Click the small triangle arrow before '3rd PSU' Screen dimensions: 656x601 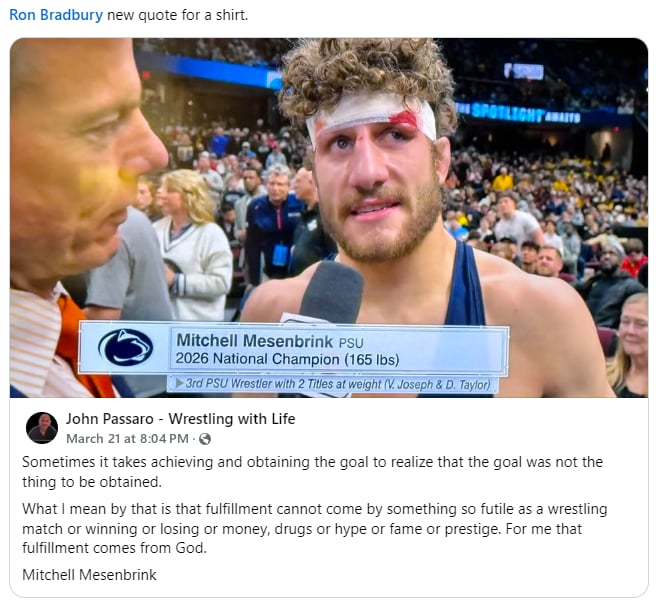coord(179,384)
